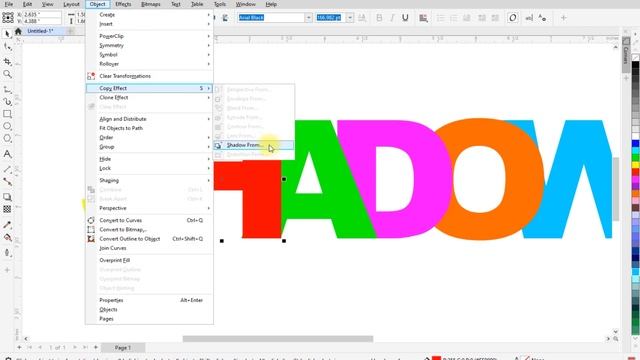The height and width of the screenshot is (360, 640).
Task: Choose Join Curves
Action: (x=149, y=248)
